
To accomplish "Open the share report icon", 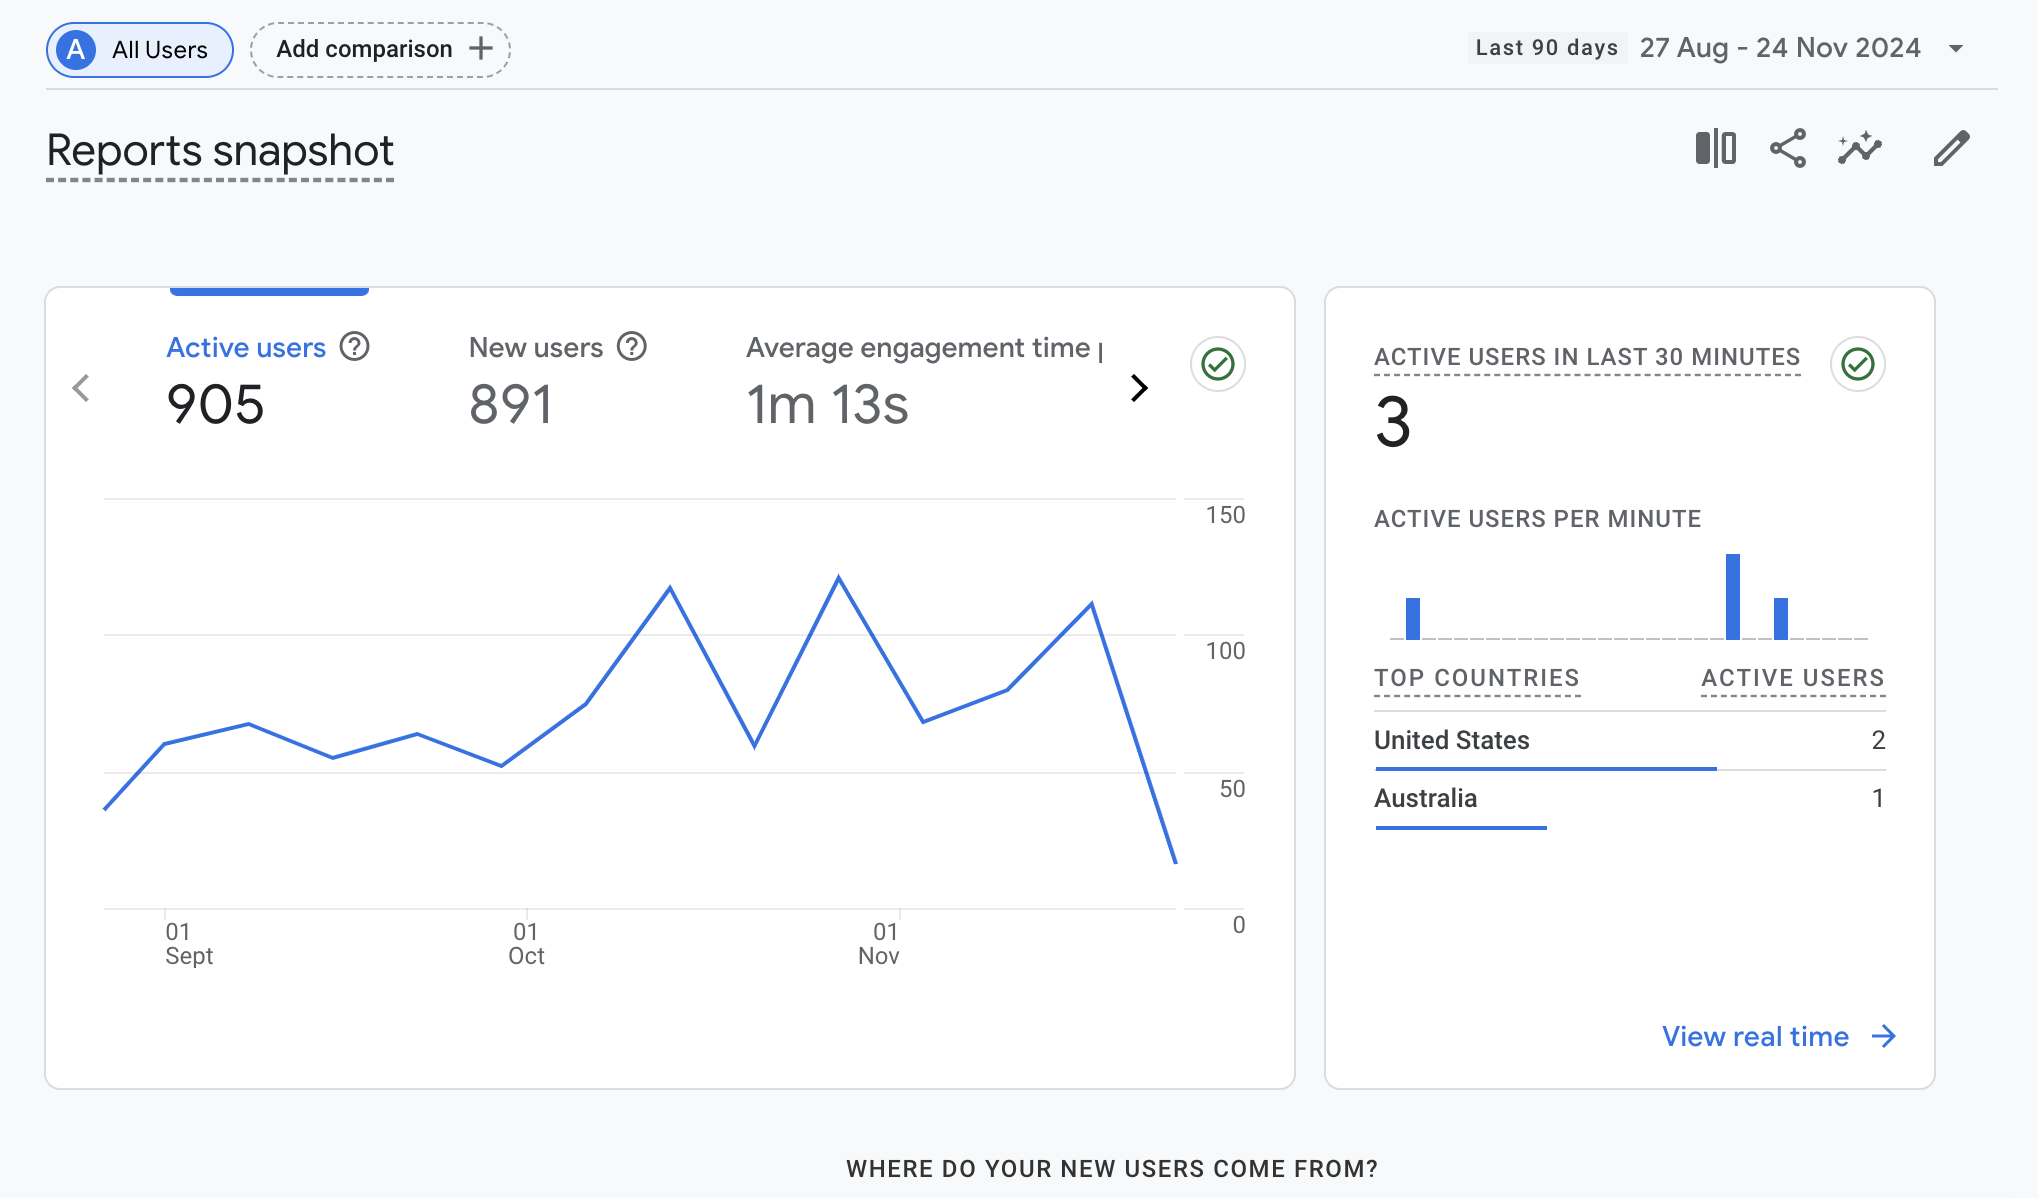I will (x=1787, y=147).
